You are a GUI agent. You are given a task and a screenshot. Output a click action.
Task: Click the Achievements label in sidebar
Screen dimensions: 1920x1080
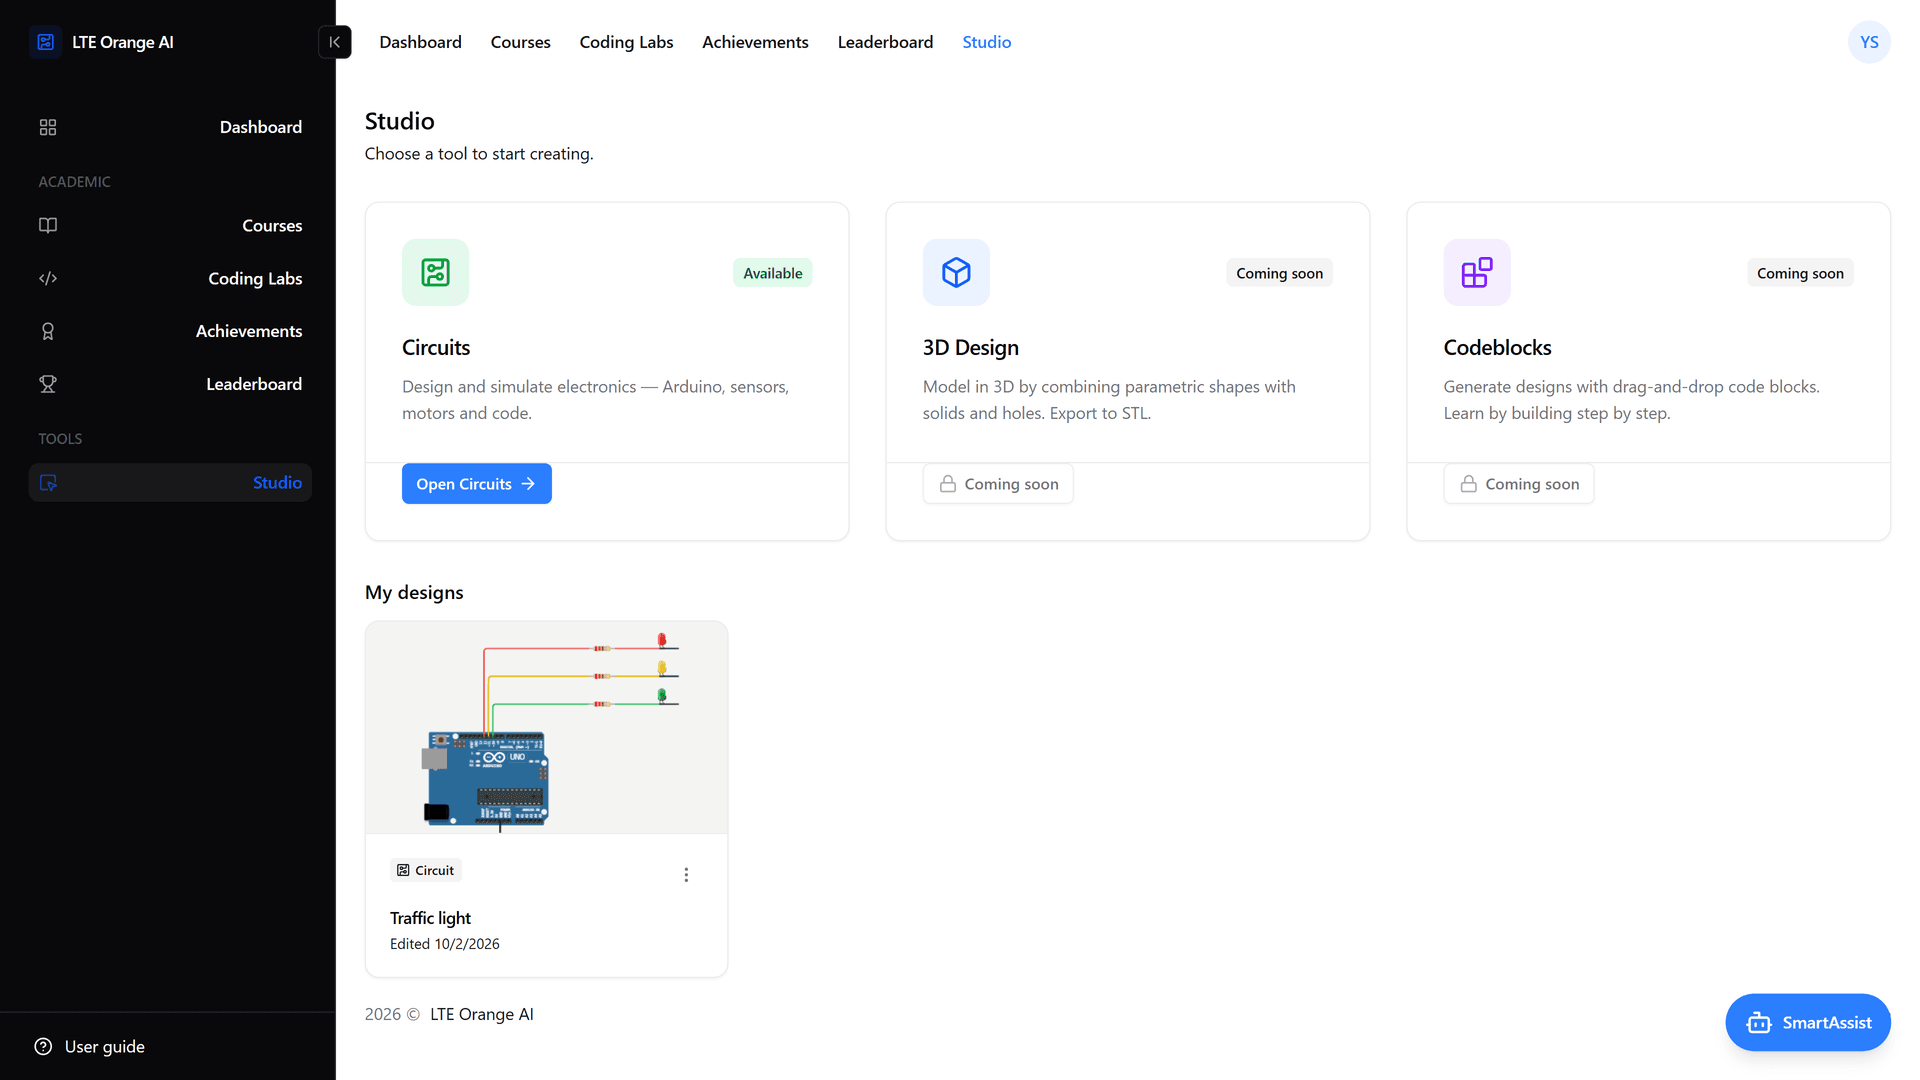tap(249, 331)
